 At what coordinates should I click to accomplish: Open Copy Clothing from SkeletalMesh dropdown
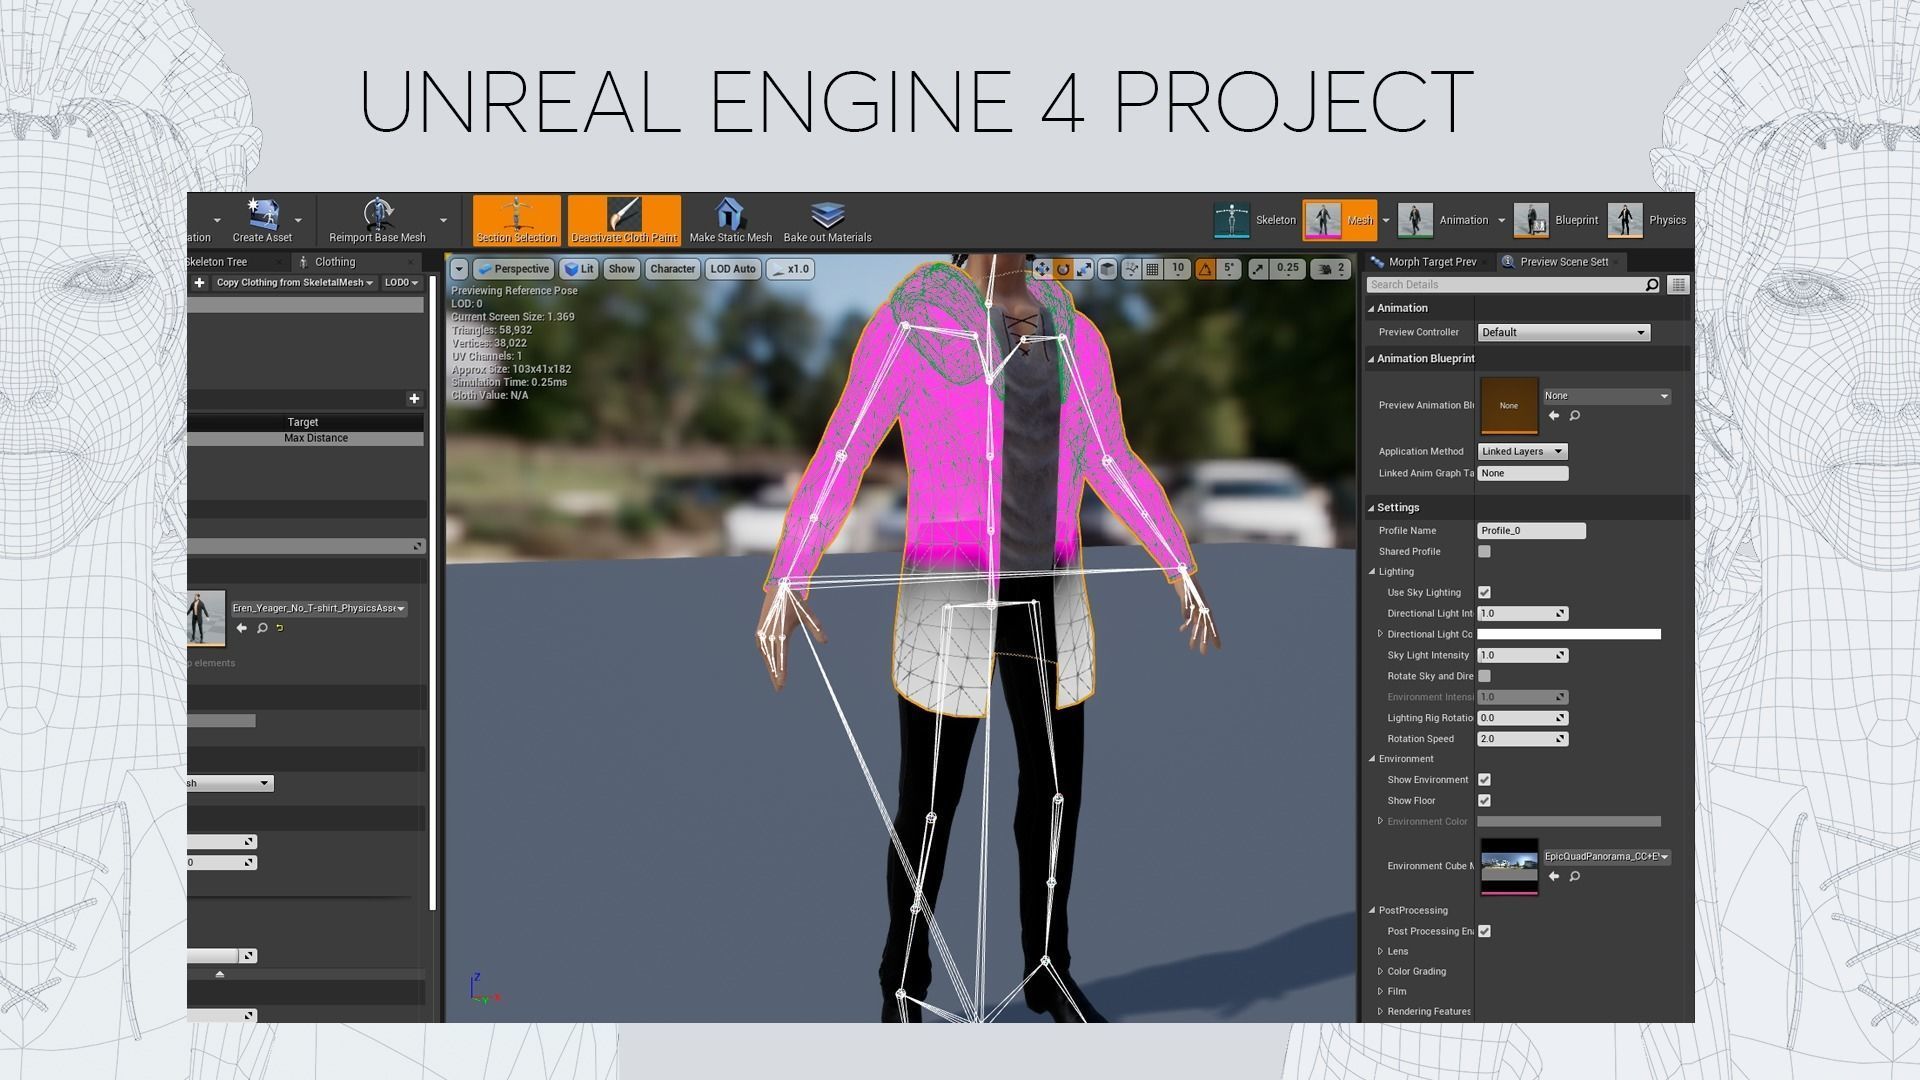(x=294, y=283)
